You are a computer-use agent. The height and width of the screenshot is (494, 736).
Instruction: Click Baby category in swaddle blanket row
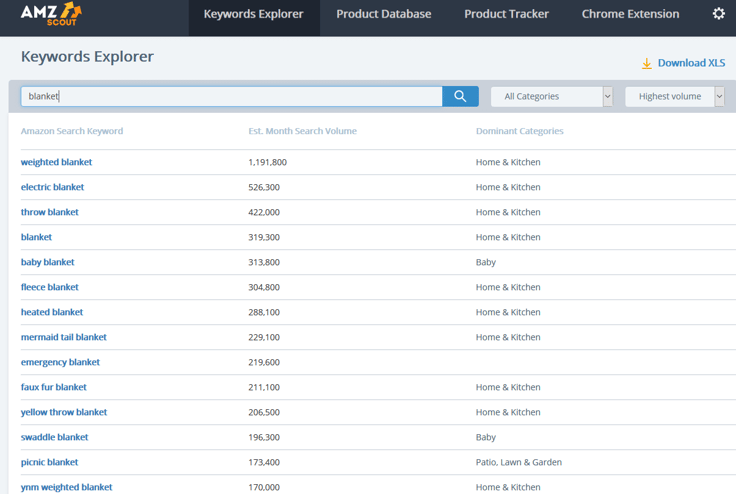486,437
